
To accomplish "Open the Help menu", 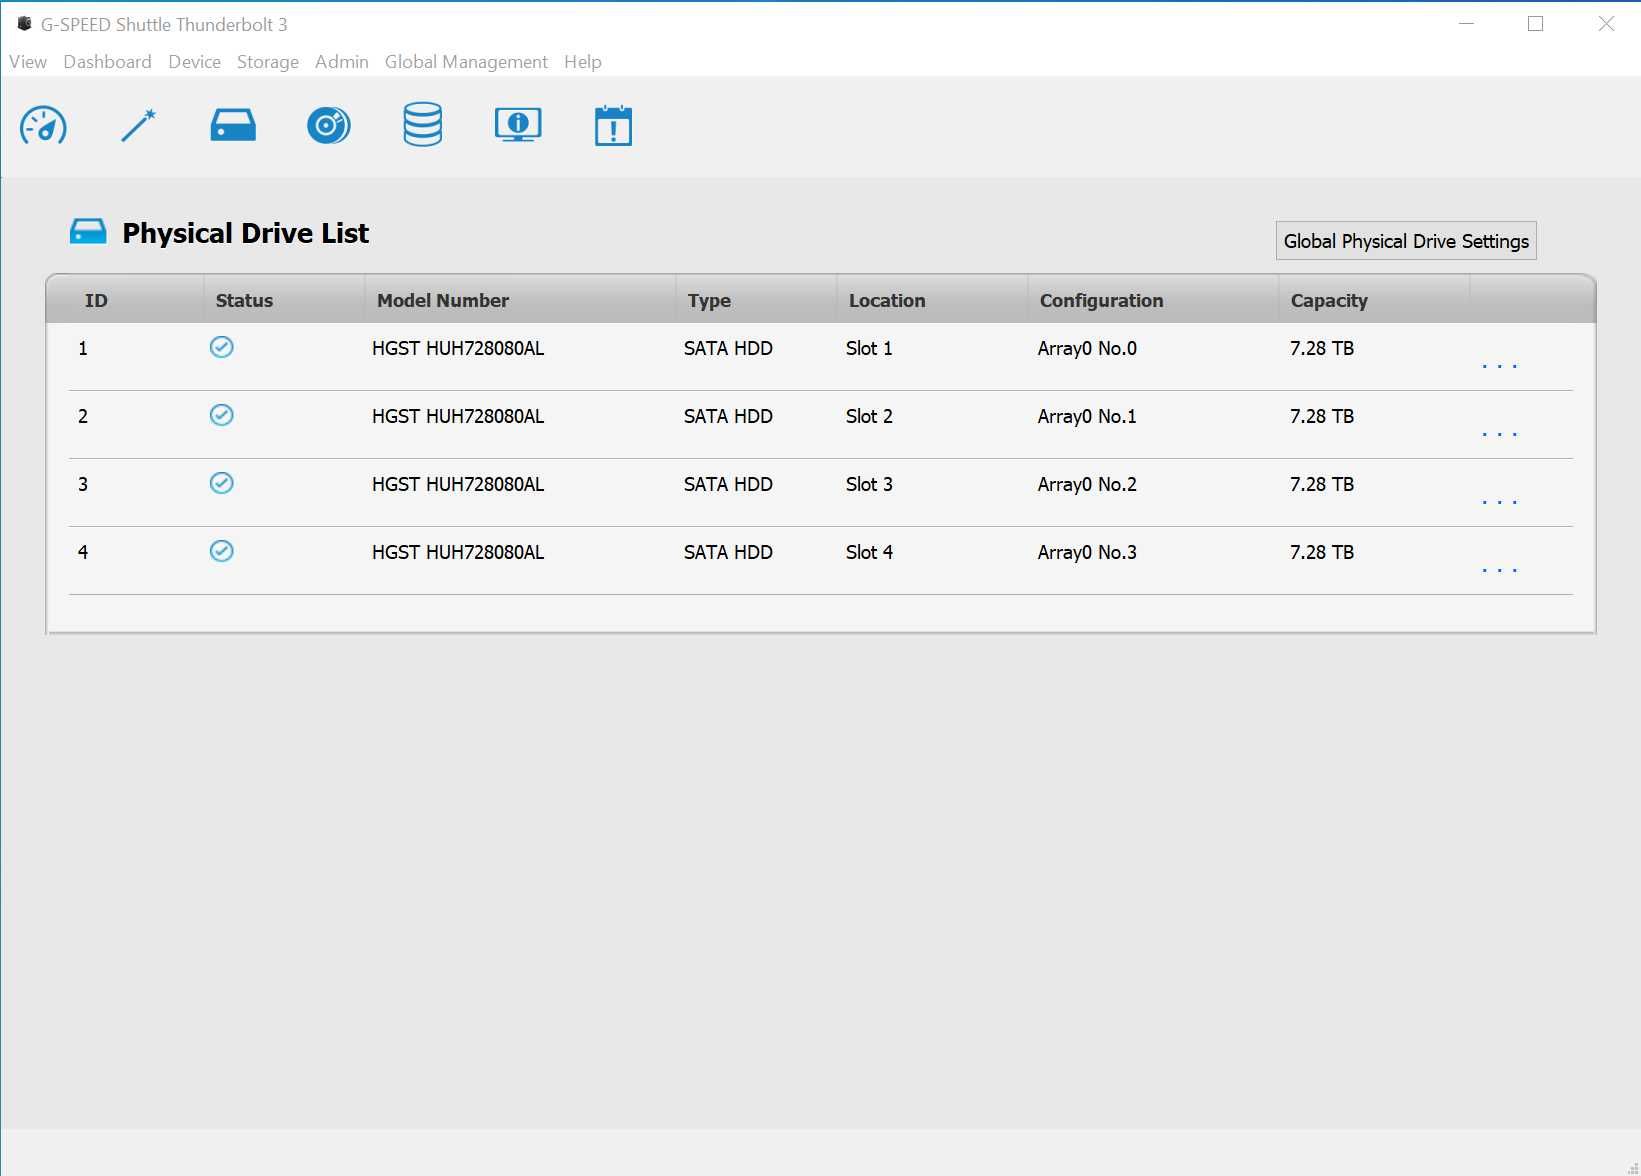I will pyautogui.click(x=583, y=62).
